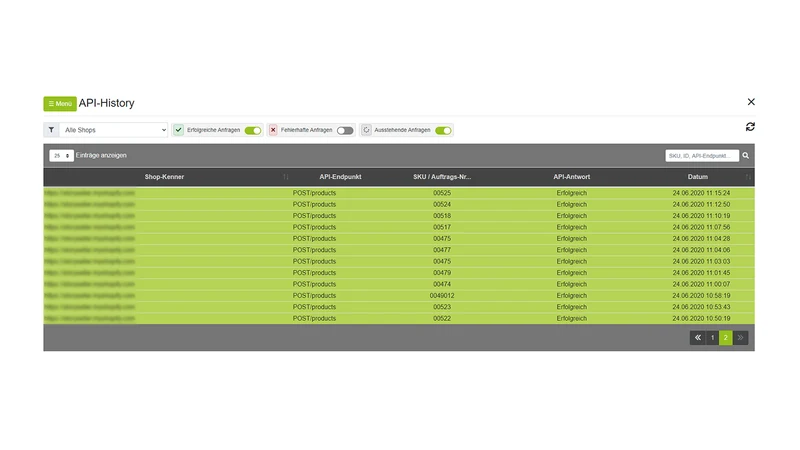800x450 pixels.
Task: Select SKU 00522 cell
Action: (442, 318)
